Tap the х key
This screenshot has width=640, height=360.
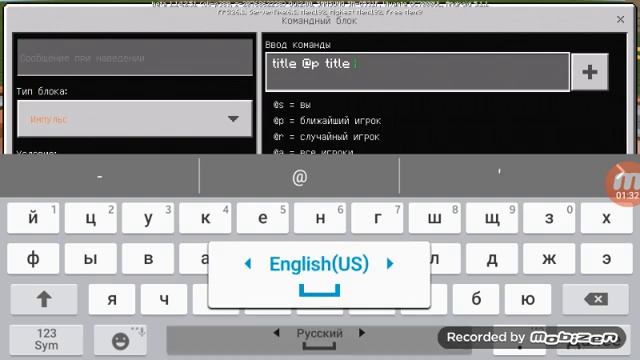607,218
